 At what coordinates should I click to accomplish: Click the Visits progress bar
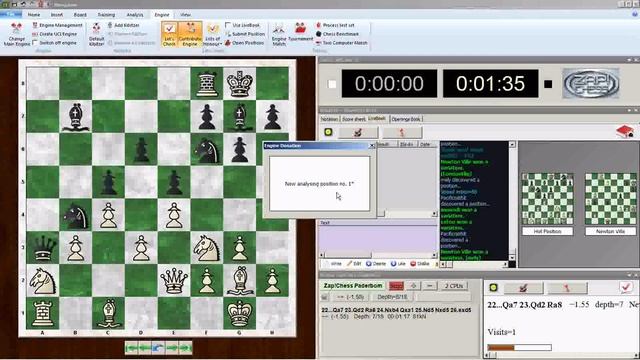[x=519, y=347]
